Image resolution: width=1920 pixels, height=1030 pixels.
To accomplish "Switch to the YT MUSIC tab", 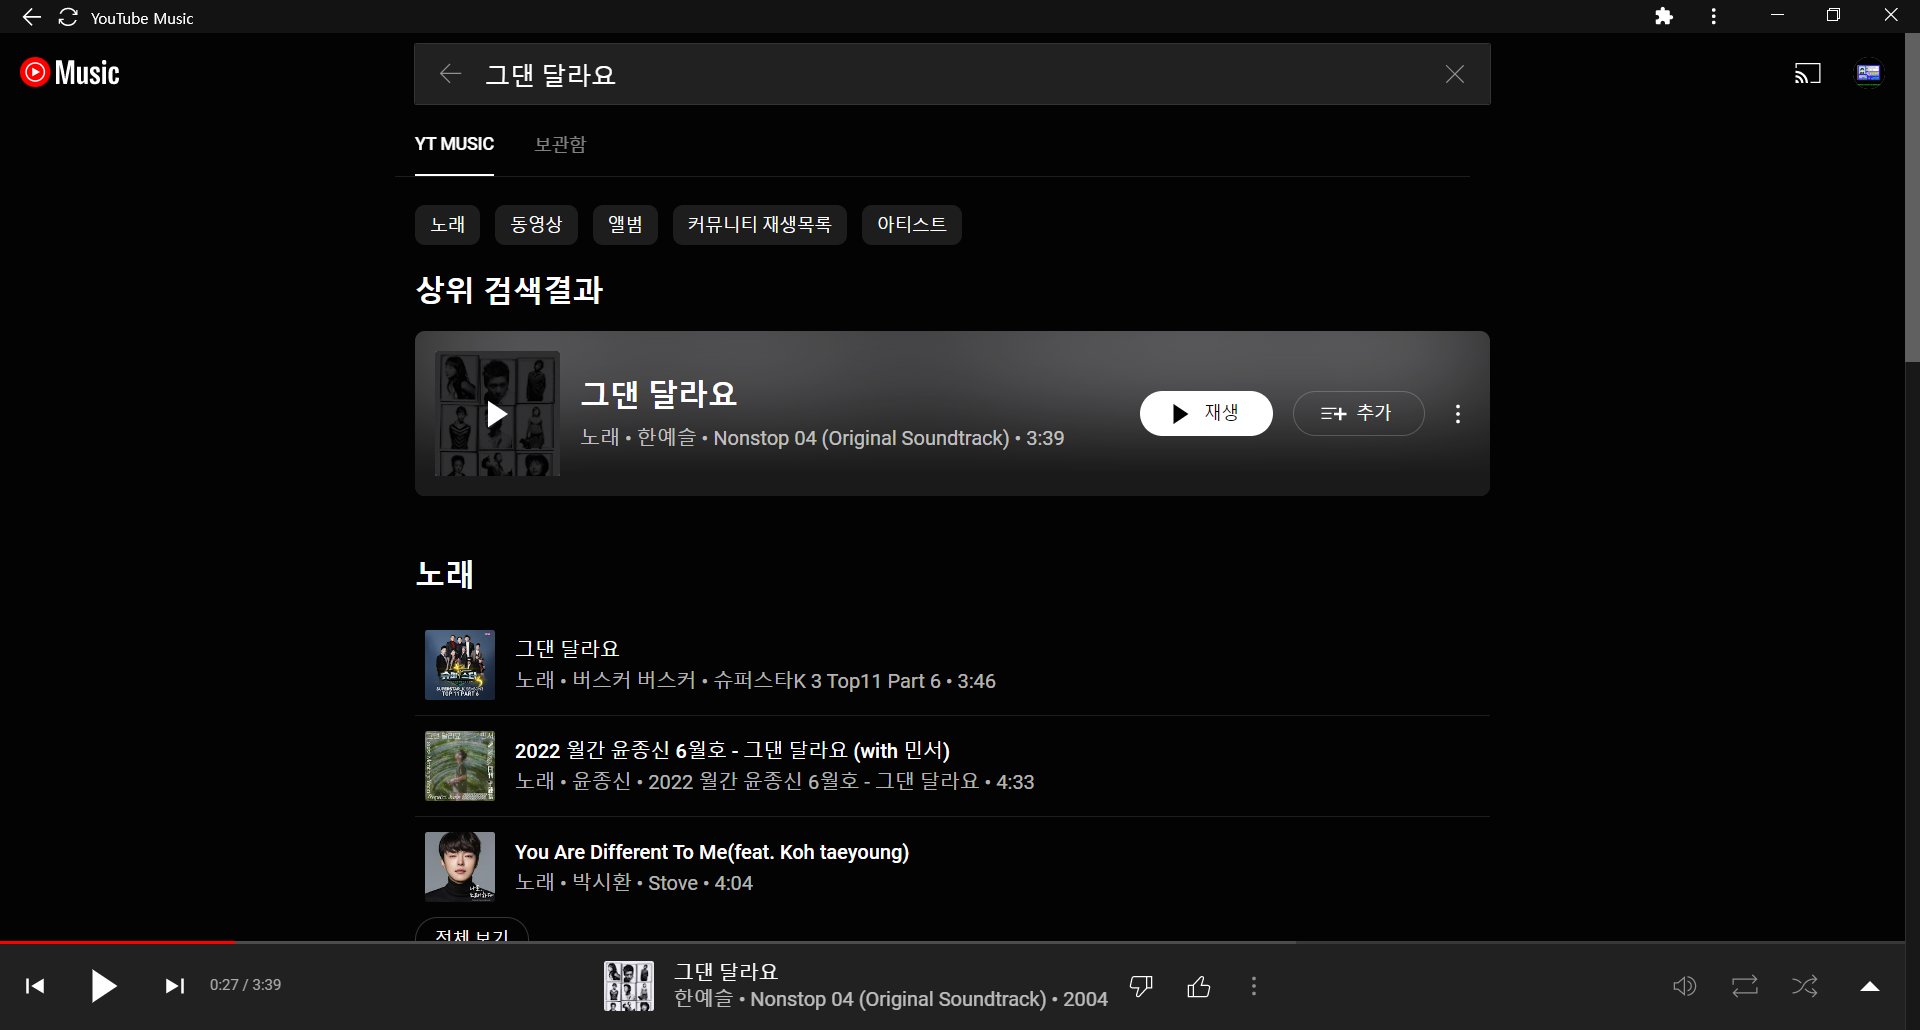I will point(454,144).
